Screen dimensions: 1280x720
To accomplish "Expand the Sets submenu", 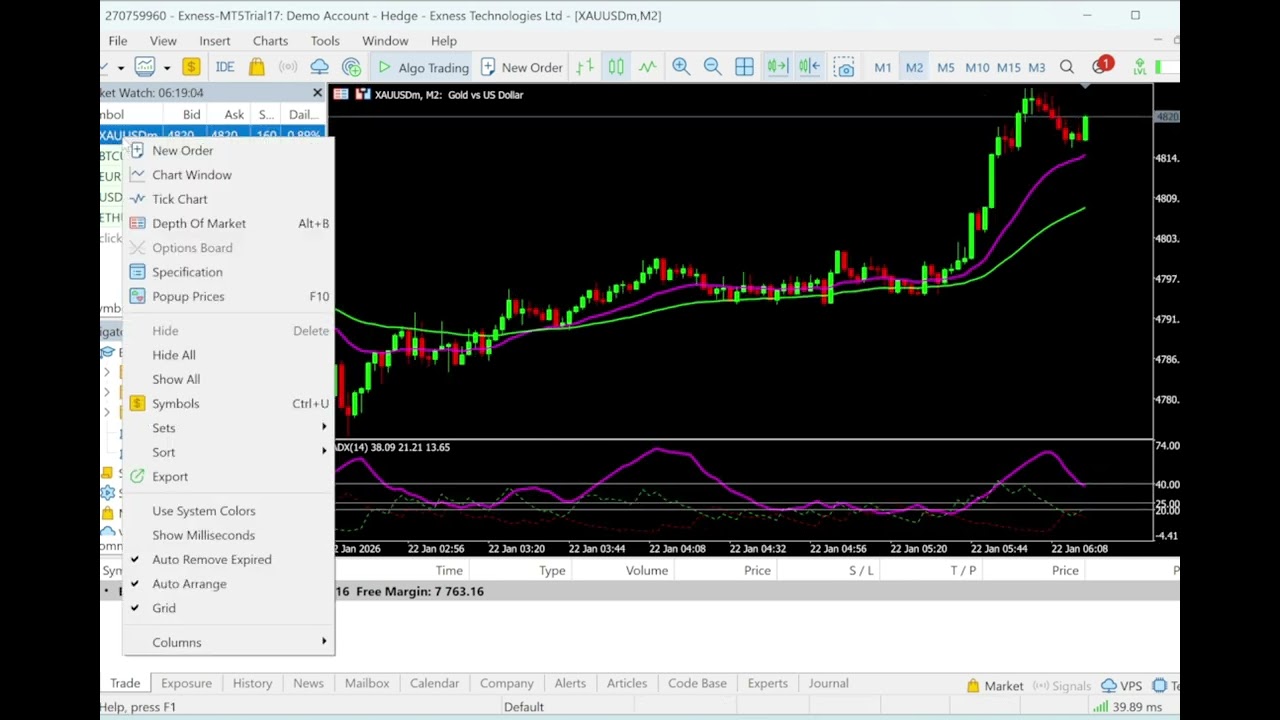I will (228, 428).
